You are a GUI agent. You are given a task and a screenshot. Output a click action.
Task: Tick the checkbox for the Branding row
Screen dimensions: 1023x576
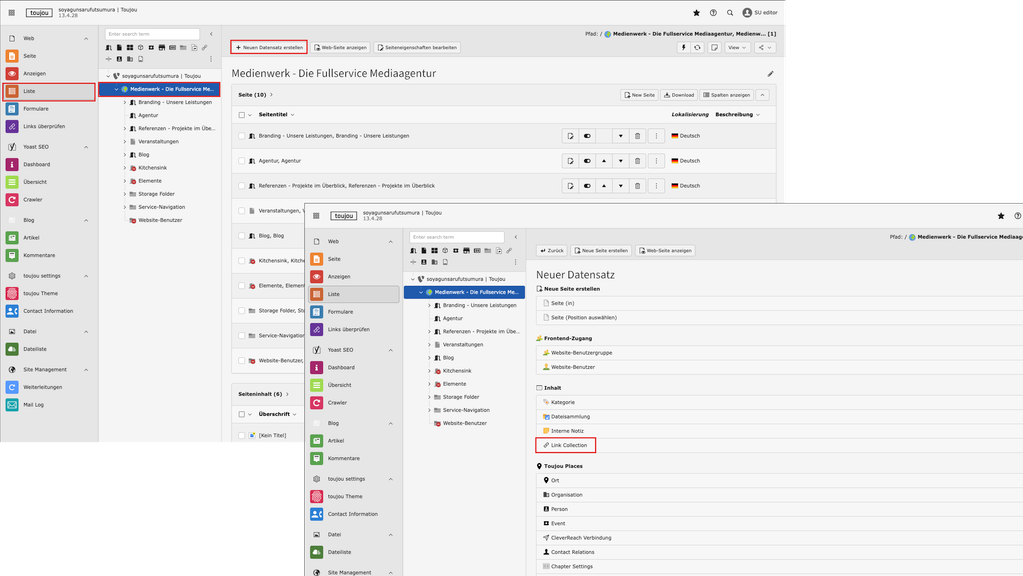(x=242, y=136)
